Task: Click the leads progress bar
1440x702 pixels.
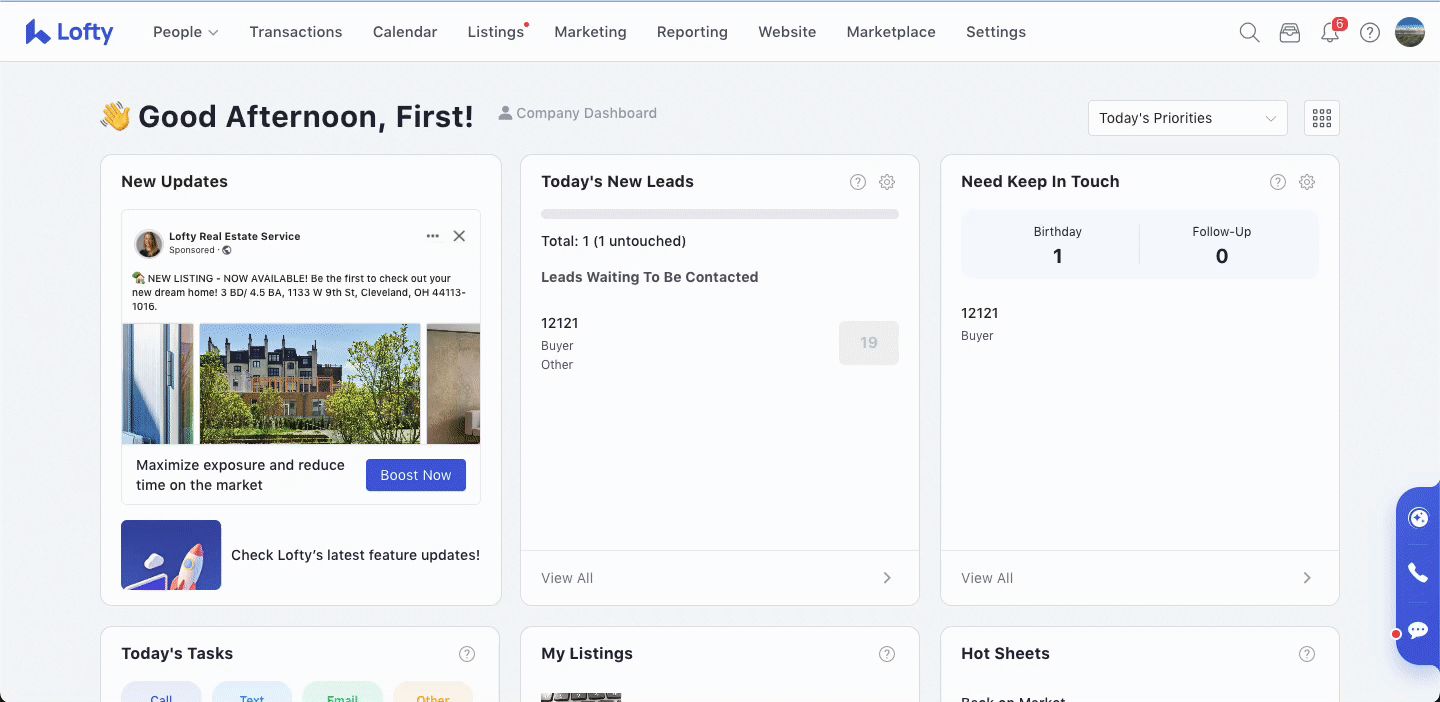Action: [x=720, y=214]
